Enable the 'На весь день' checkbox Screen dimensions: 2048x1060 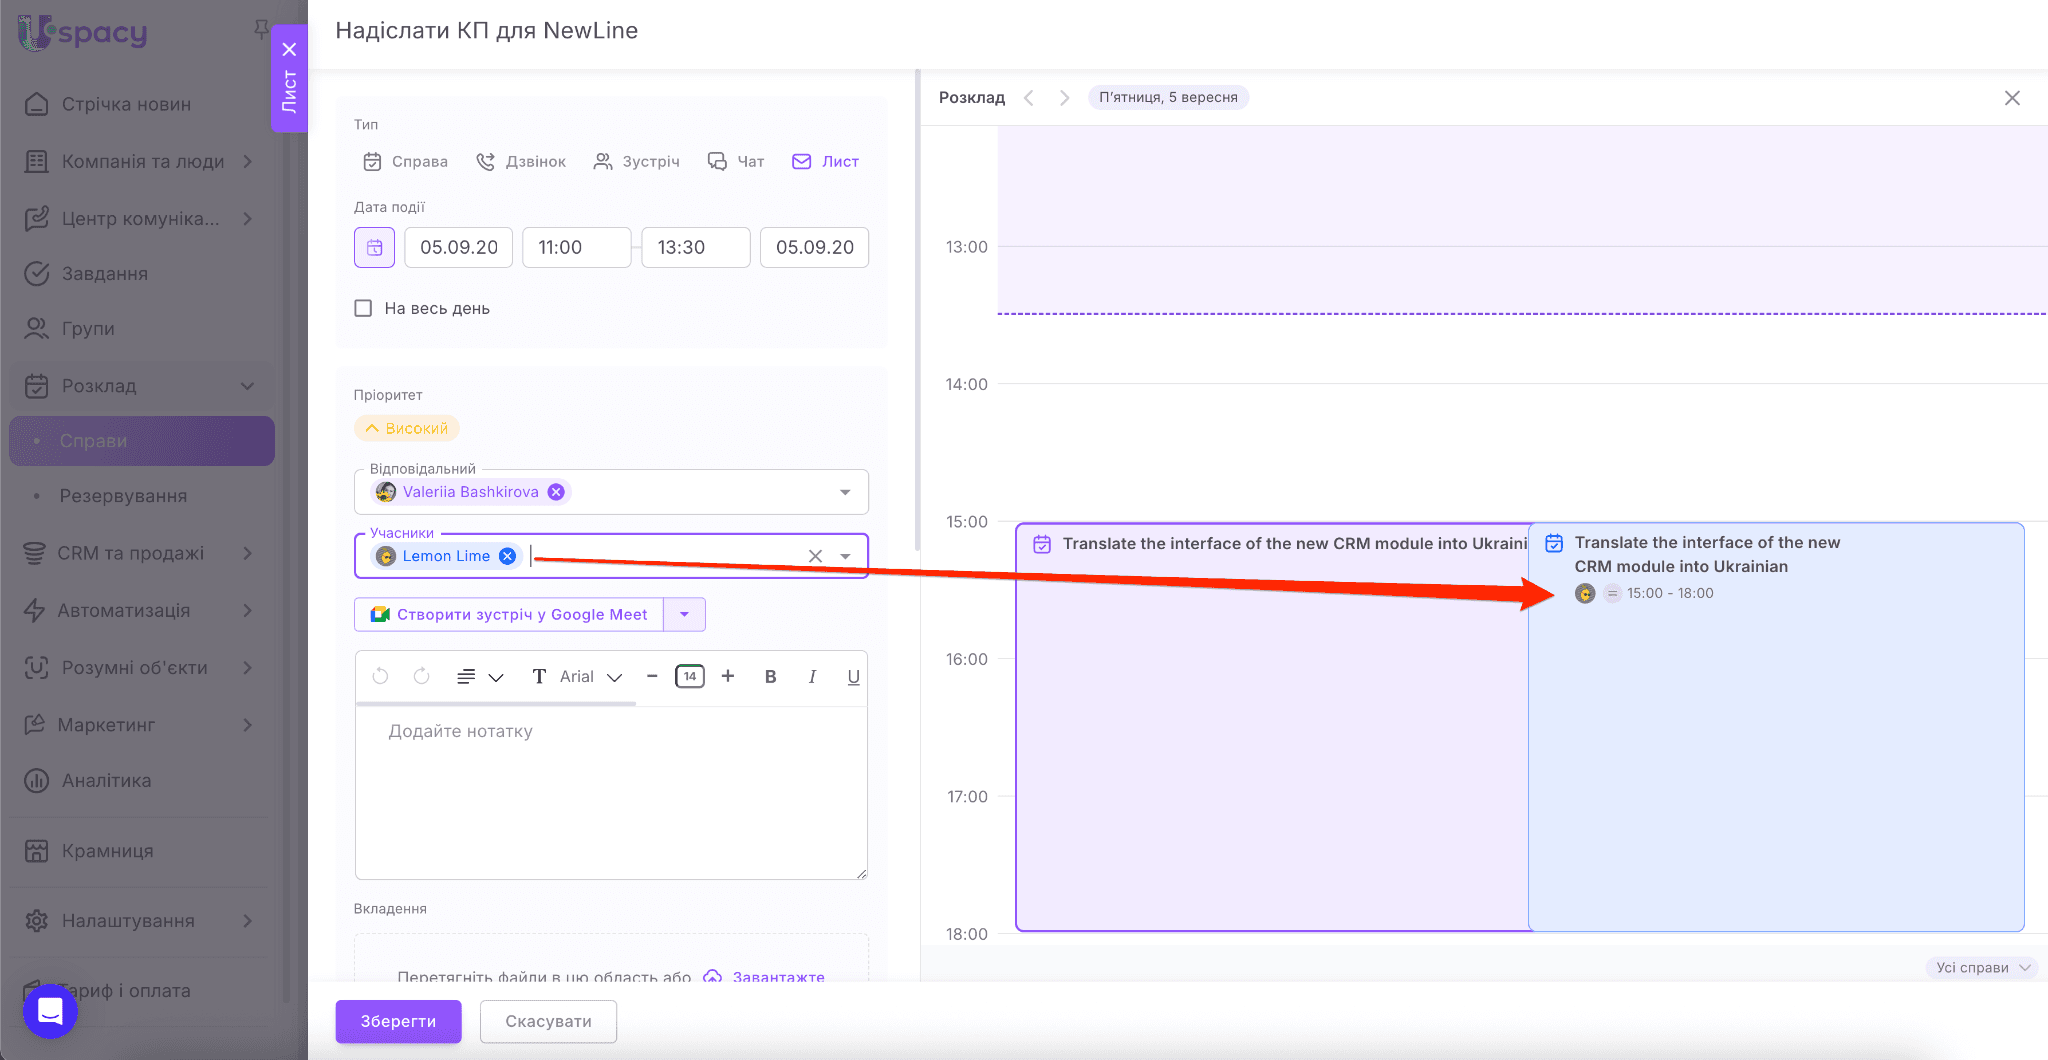click(x=363, y=308)
